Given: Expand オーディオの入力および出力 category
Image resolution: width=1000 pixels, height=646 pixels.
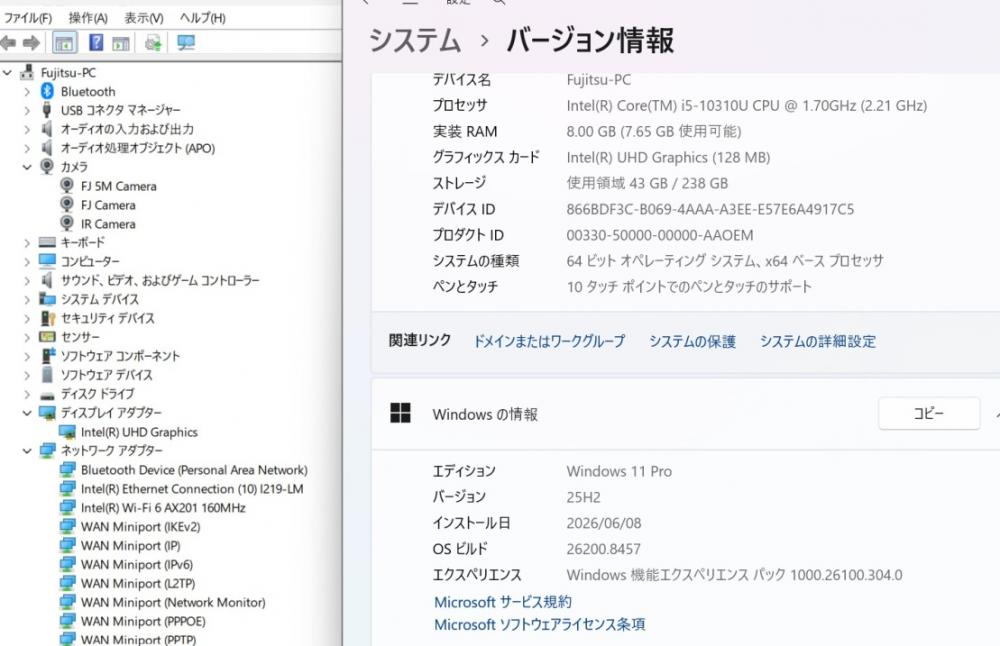Looking at the screenshot, I should (x=27, y=129).
